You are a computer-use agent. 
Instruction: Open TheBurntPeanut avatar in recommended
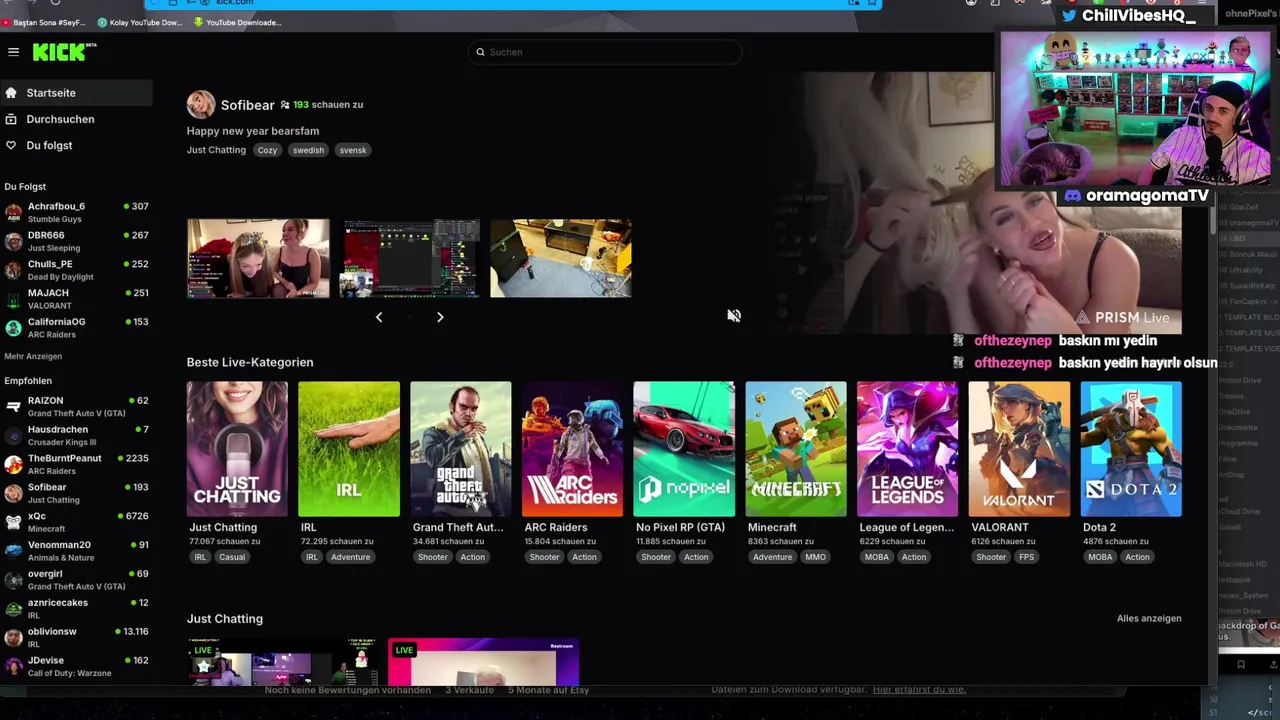(x=13, y=464)
